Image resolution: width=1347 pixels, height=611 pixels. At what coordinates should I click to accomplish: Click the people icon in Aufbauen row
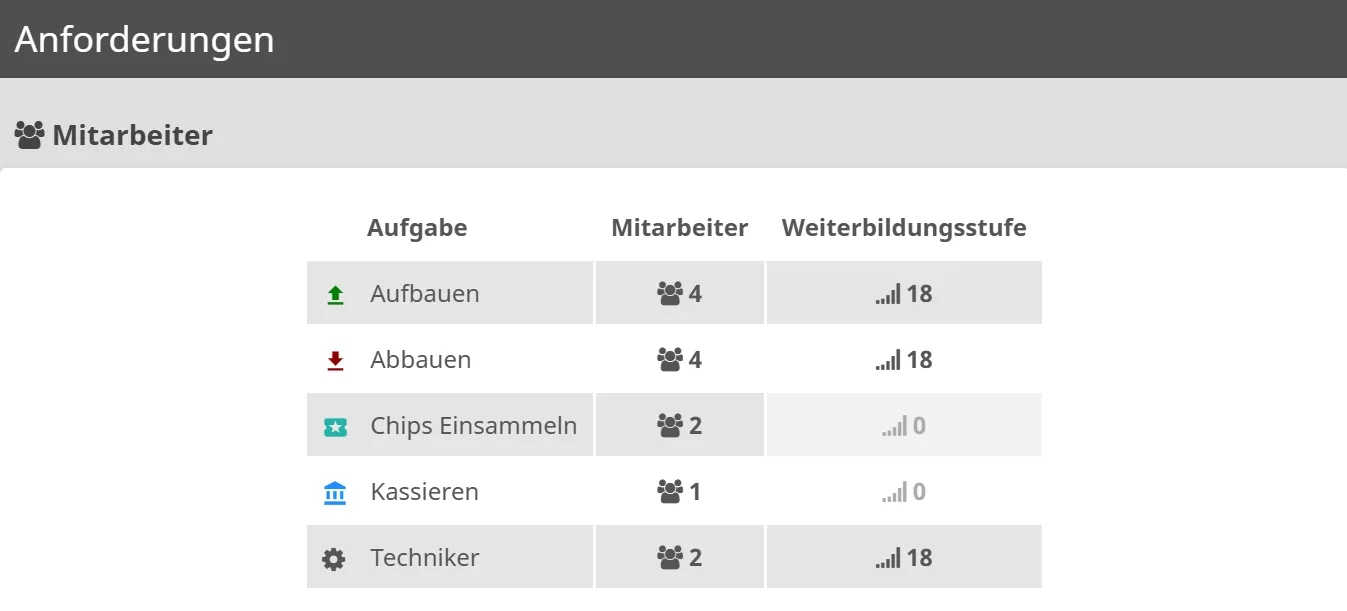[x=669, y=294]
